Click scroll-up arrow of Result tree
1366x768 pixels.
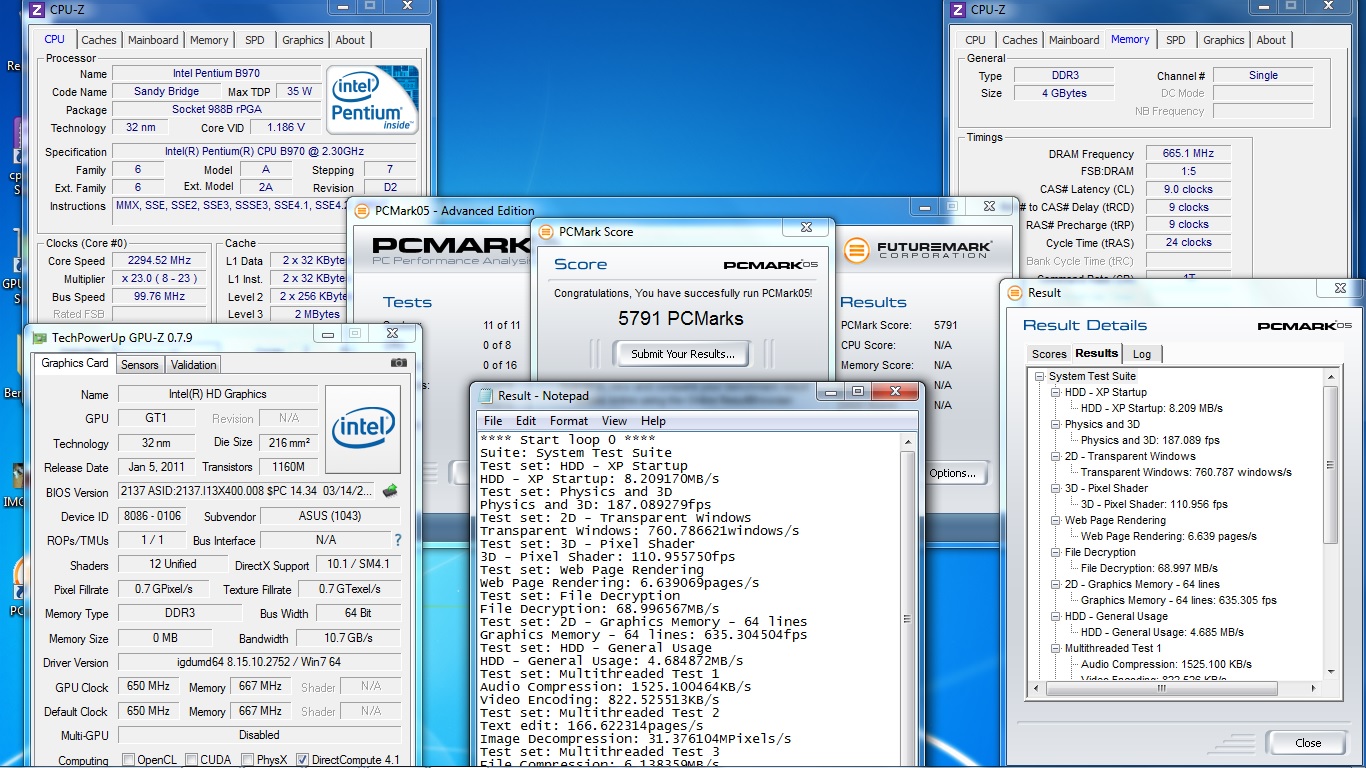[1331, 377]
